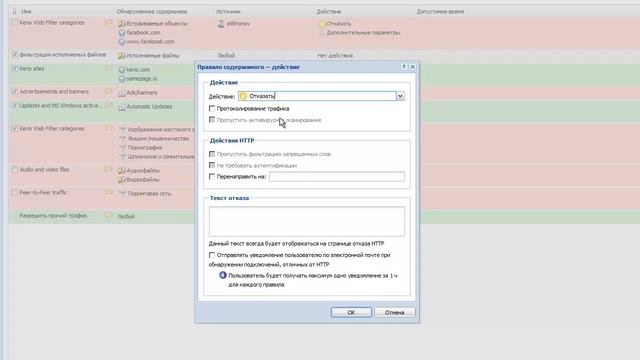640x360 pixels.
Task: Click the blue info icon beside notification note
Action: 223,276
